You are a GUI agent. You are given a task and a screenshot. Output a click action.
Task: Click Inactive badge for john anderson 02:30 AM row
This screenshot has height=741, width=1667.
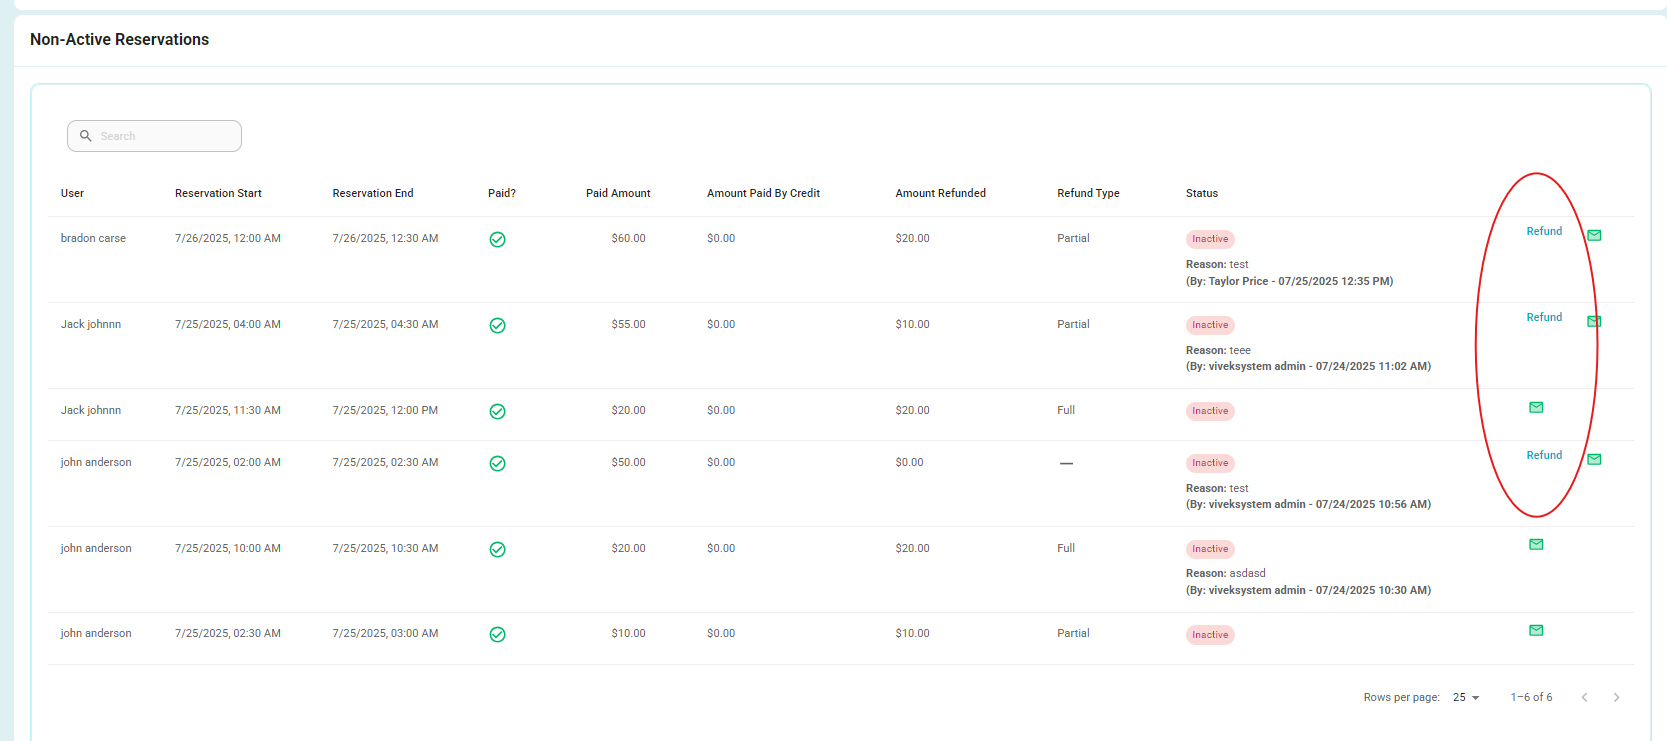(1210, 635)
